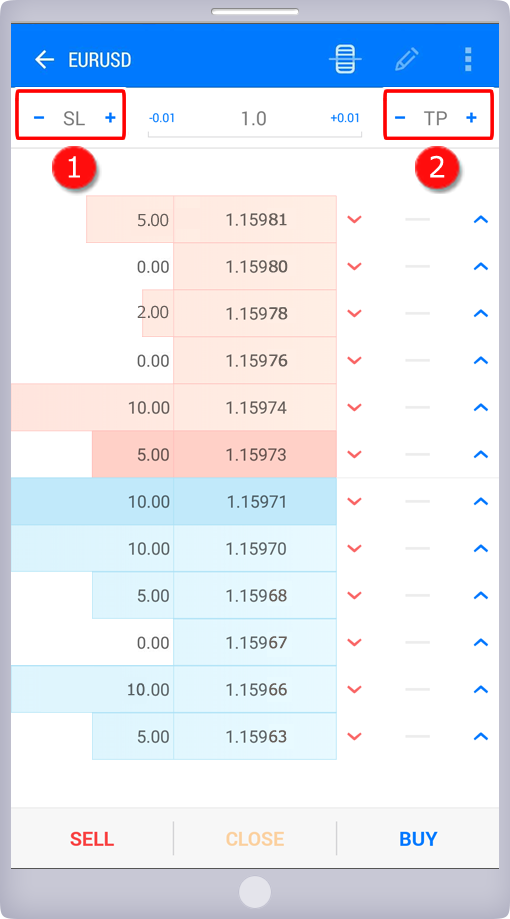Screen dimensions: 510x919
Task: Toggle the depth of market spread view icon
Action: (345, 60)
